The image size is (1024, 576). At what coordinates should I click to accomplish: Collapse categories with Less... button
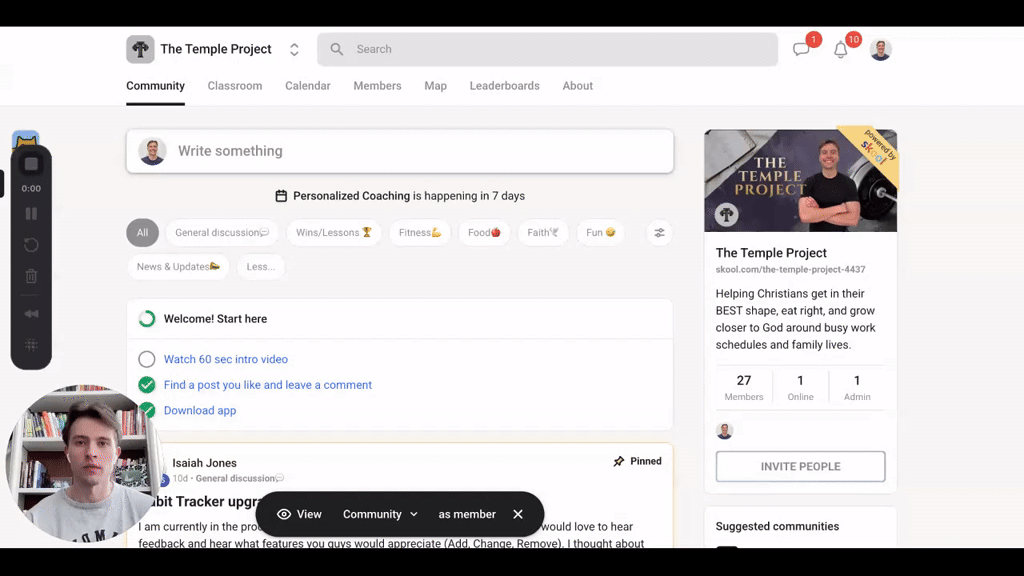[x=261, y=267]
